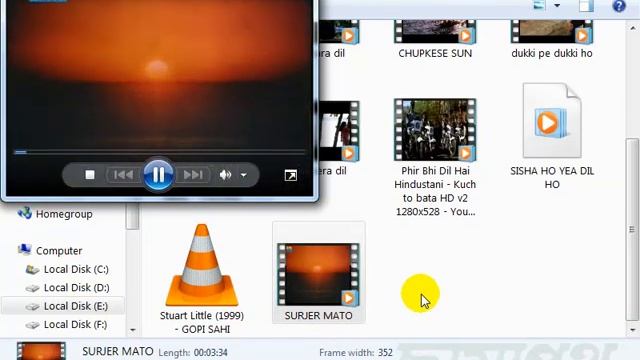The width and height of the screenshot is (640, 360).
Task: Select the SISHA HO YEA DIL HO file icon
Action: pyautogui.click(x=552, y=121)
